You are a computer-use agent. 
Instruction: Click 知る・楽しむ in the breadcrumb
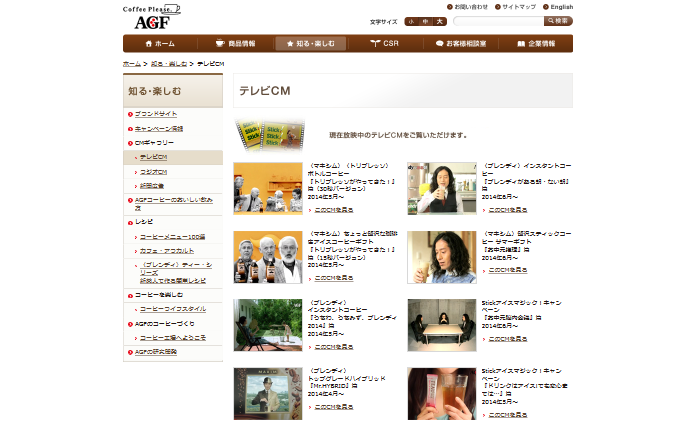click(169, 64)
